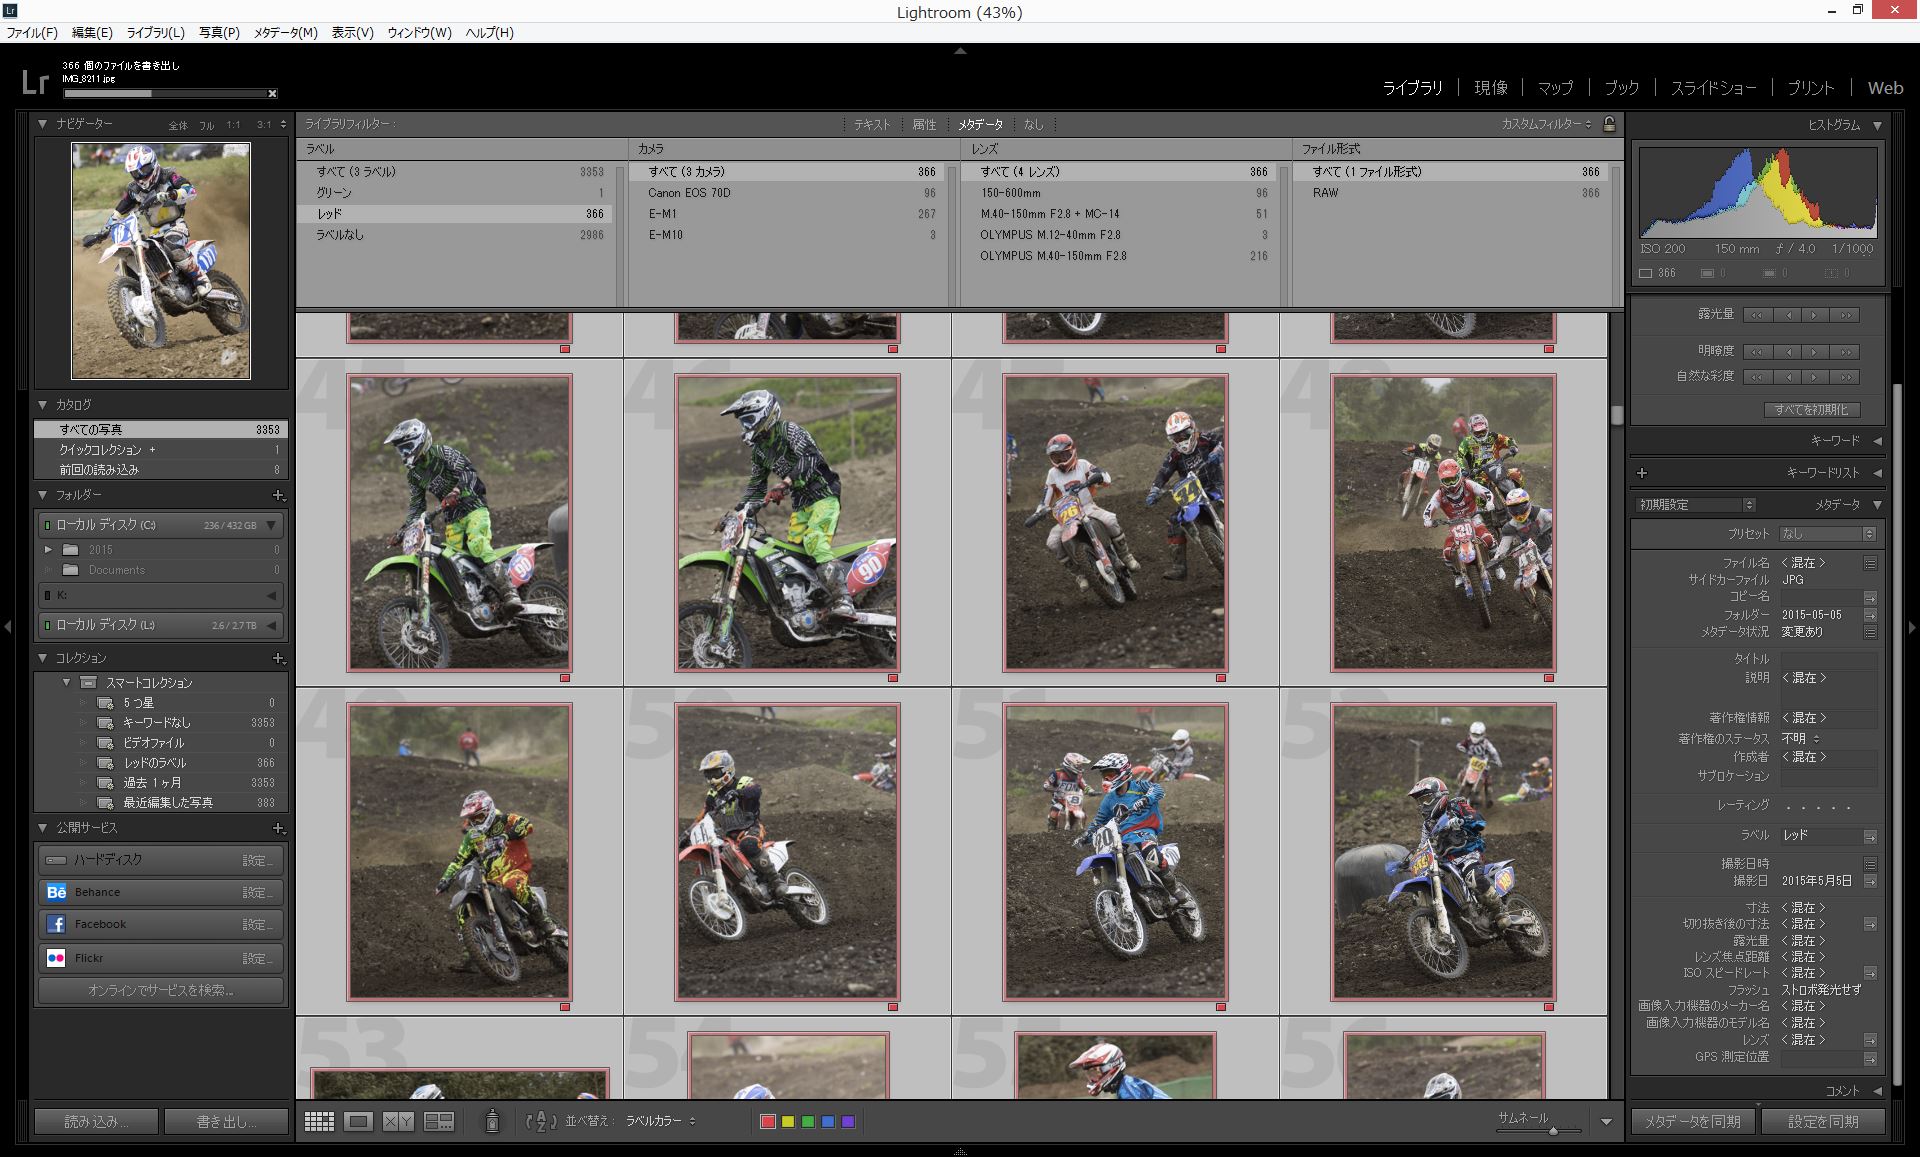Screen dimensions: 1920x1157
Task: Open the 現像 module
Action: tap(1490, 88)
